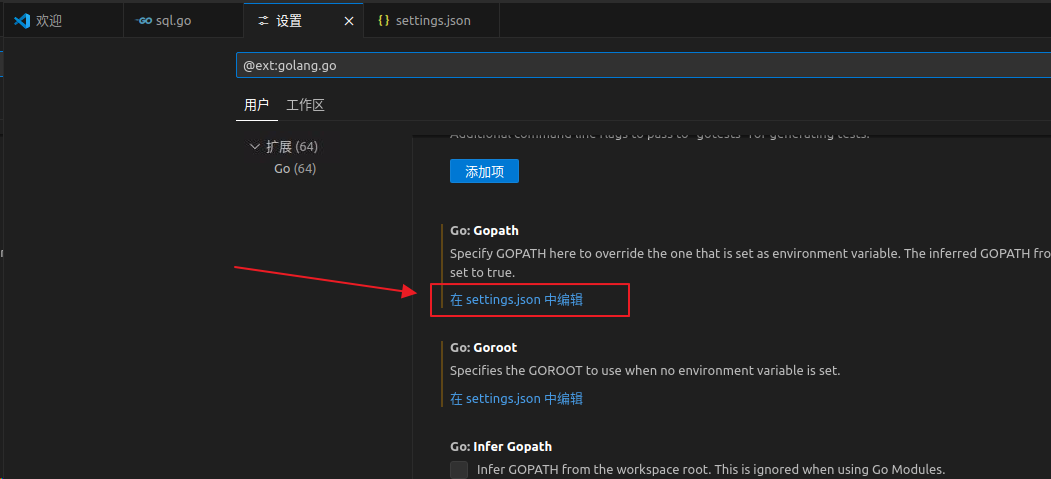Click the 添加项 button
The height and width of the screenshot is (479, 1051).
point(484,172)
